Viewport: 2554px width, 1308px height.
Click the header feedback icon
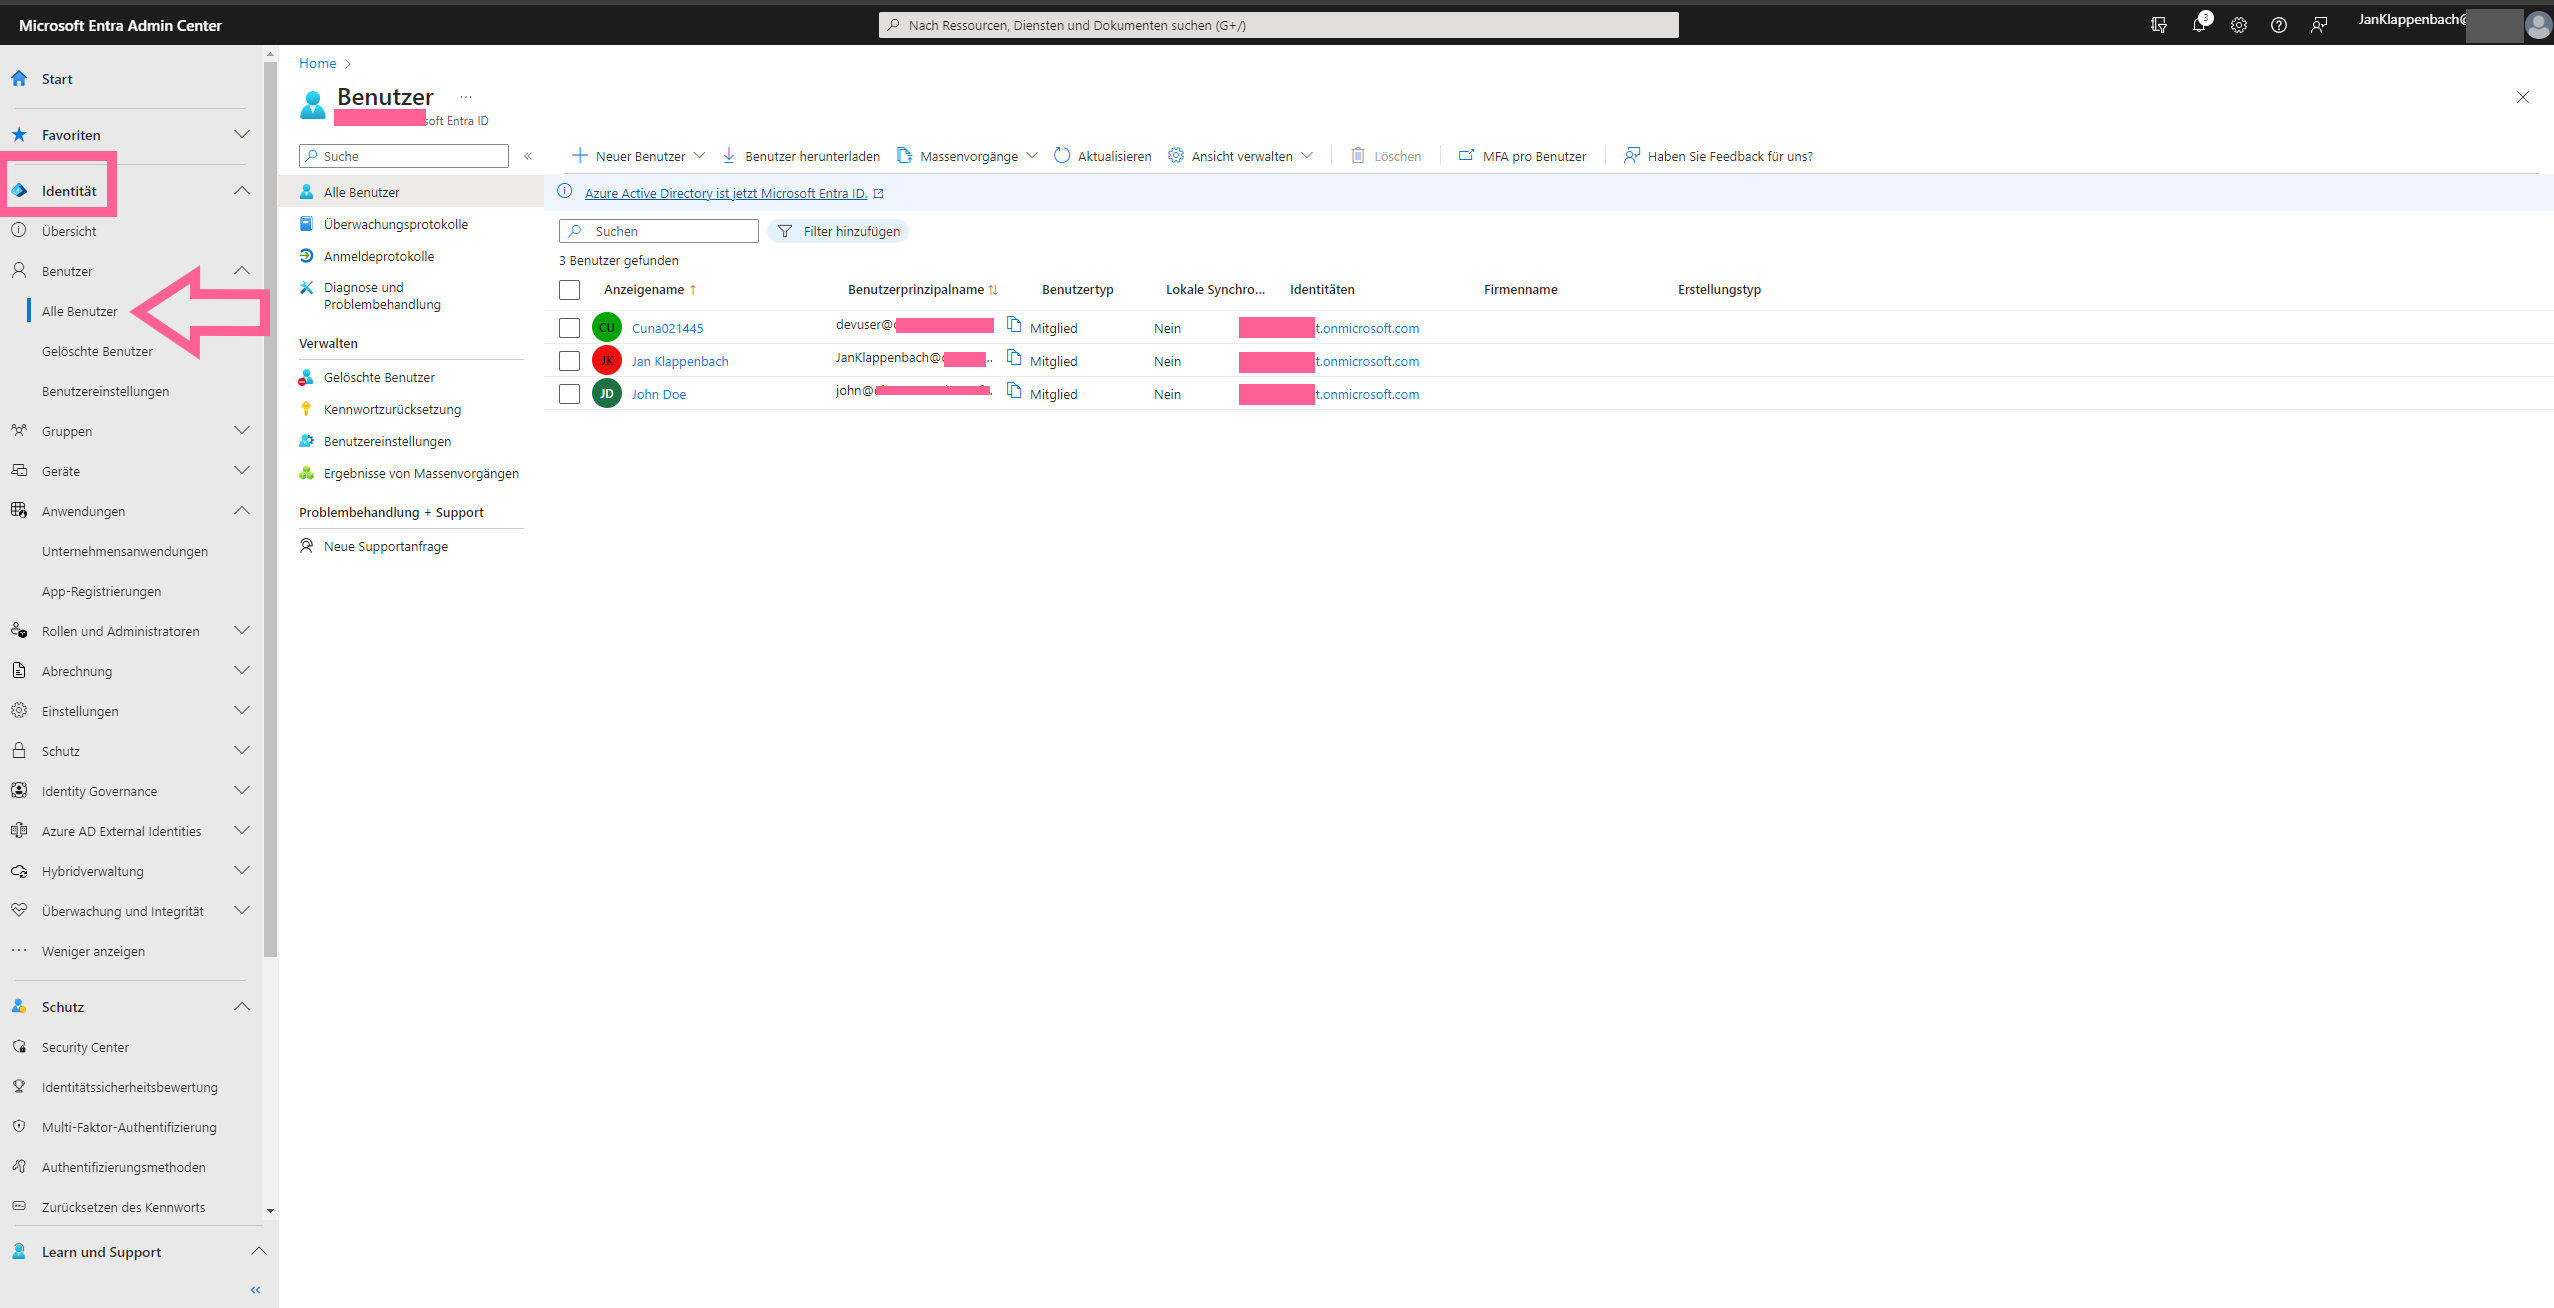point(2319,25)
